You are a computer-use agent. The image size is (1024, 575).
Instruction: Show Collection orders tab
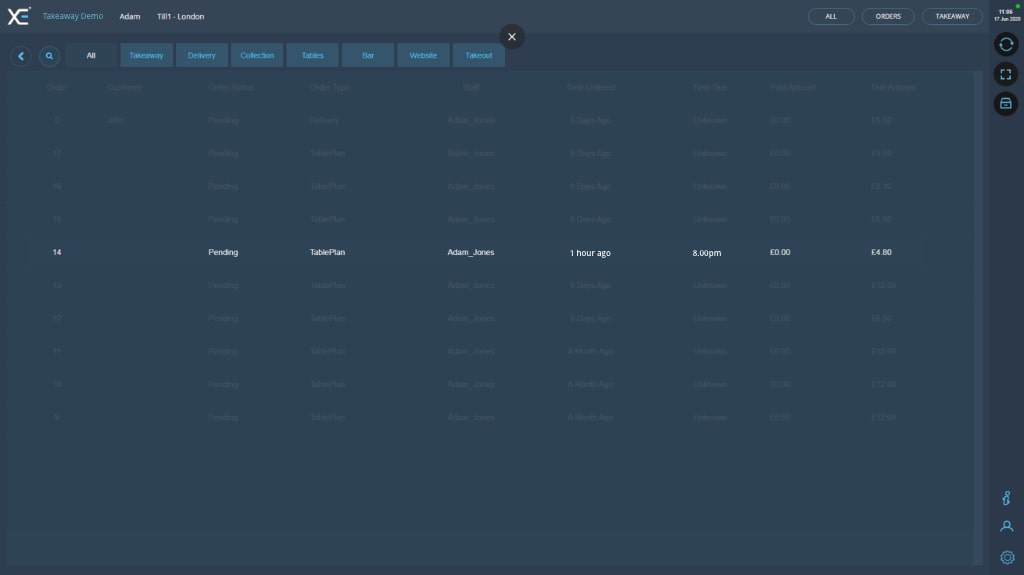[257, 56]
